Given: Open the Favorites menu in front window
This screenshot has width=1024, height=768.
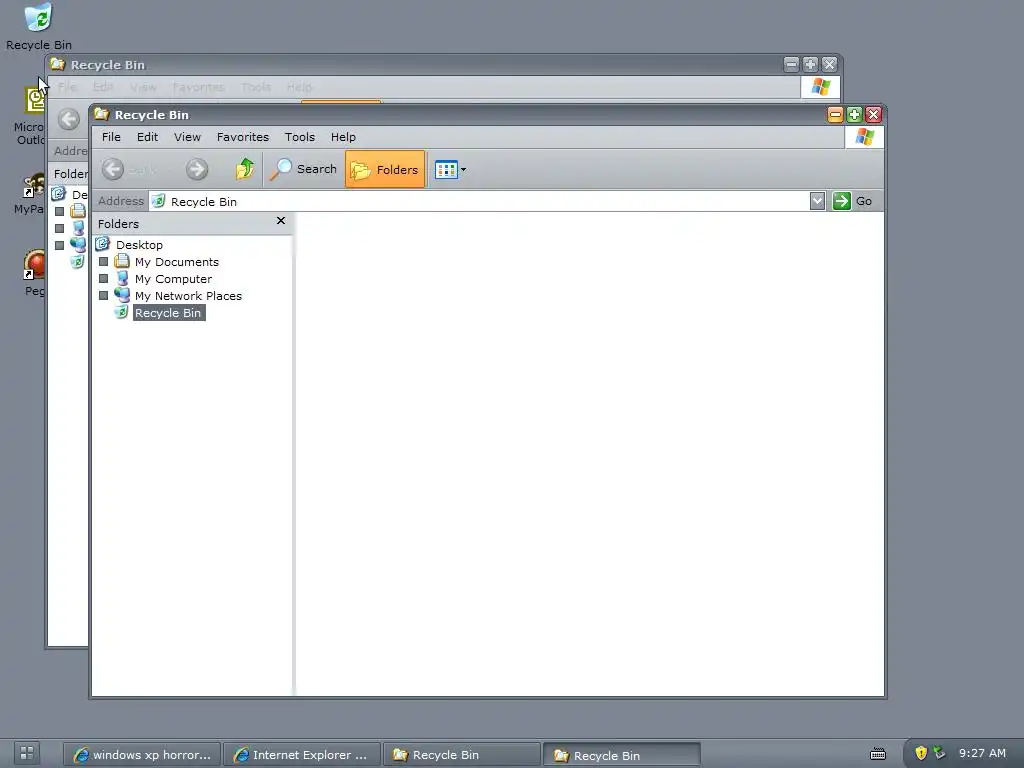Looking at the screenshot, I should pyautogui.click(x=243, y=137).
